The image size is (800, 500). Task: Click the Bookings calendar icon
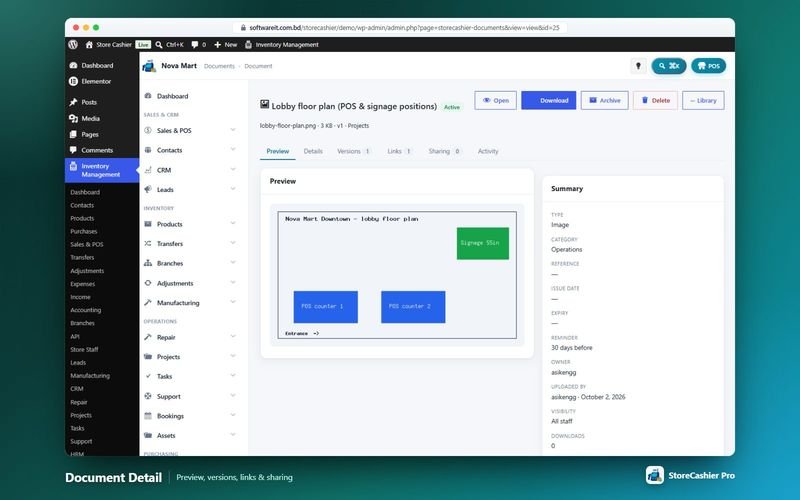pos(148,416)
